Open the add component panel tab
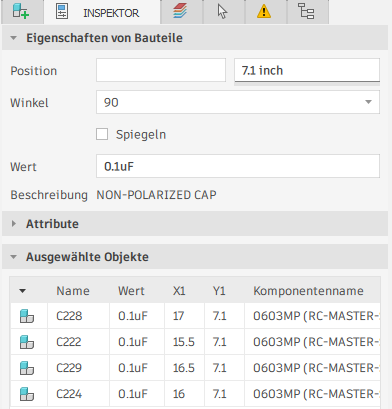 [x=22, y=12]
